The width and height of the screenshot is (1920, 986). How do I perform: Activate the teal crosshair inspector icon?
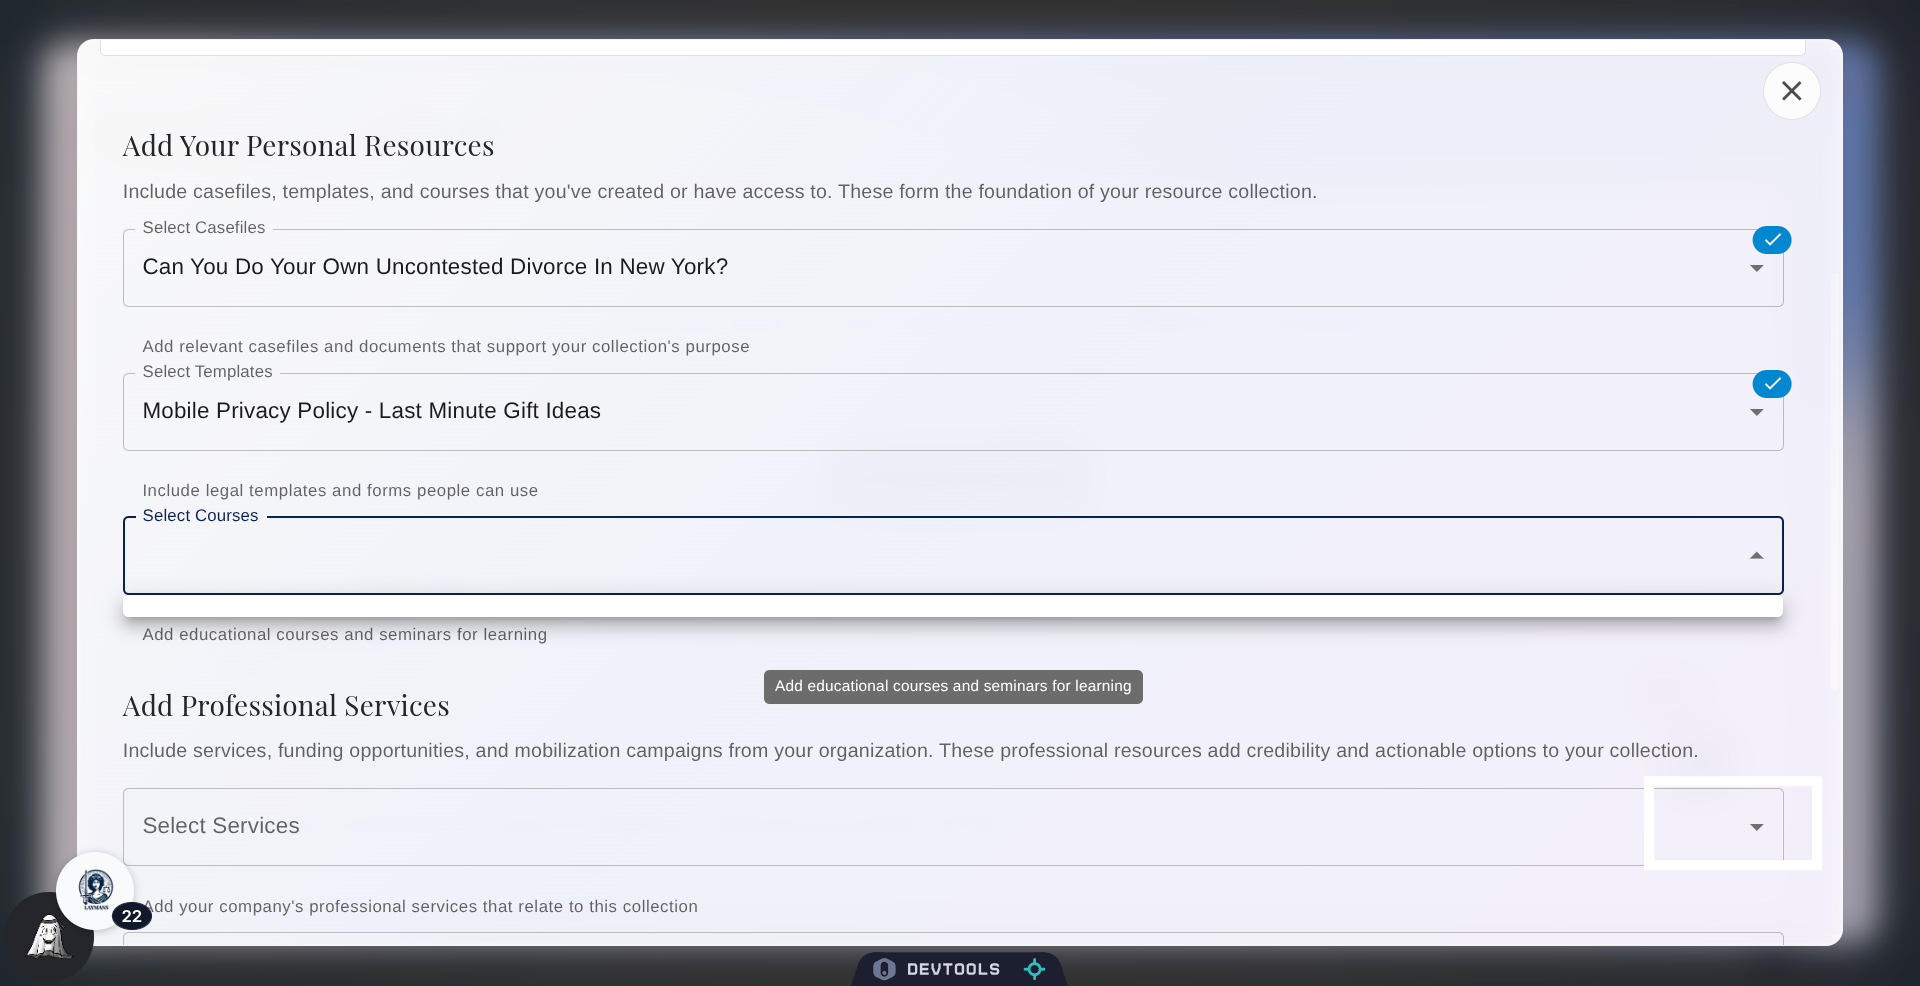point(1034,969)
